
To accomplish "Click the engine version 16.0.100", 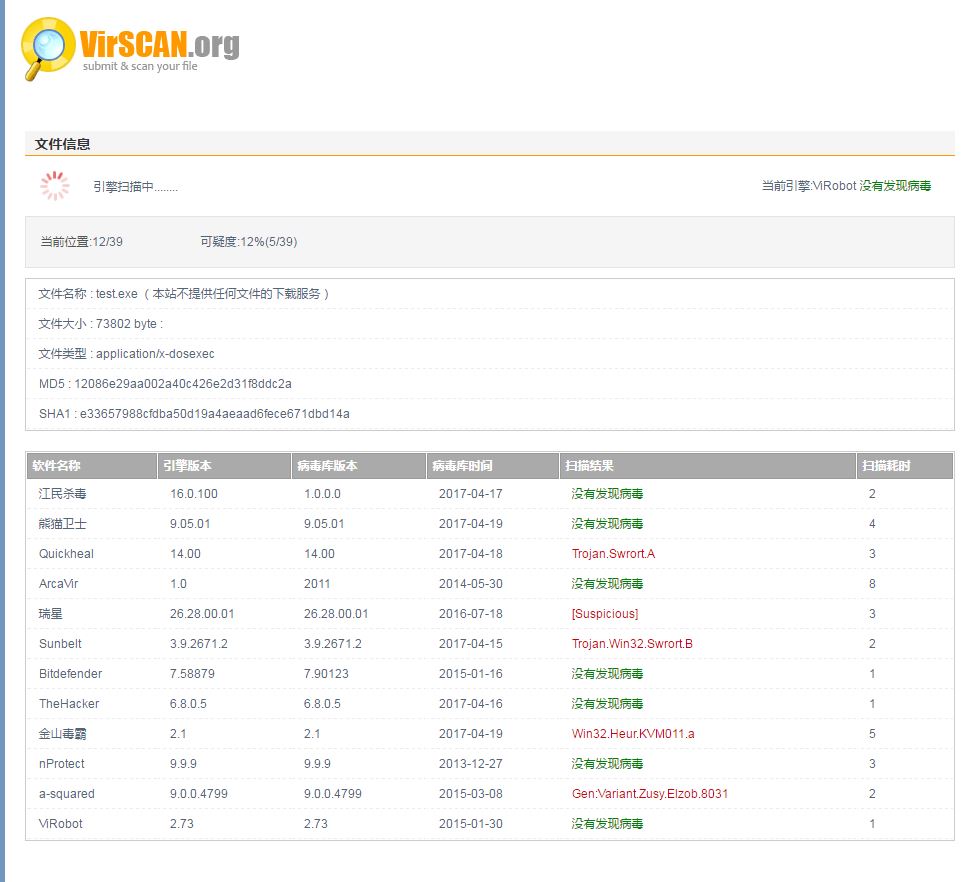I will pyautogui.click(x=194, y=494).
